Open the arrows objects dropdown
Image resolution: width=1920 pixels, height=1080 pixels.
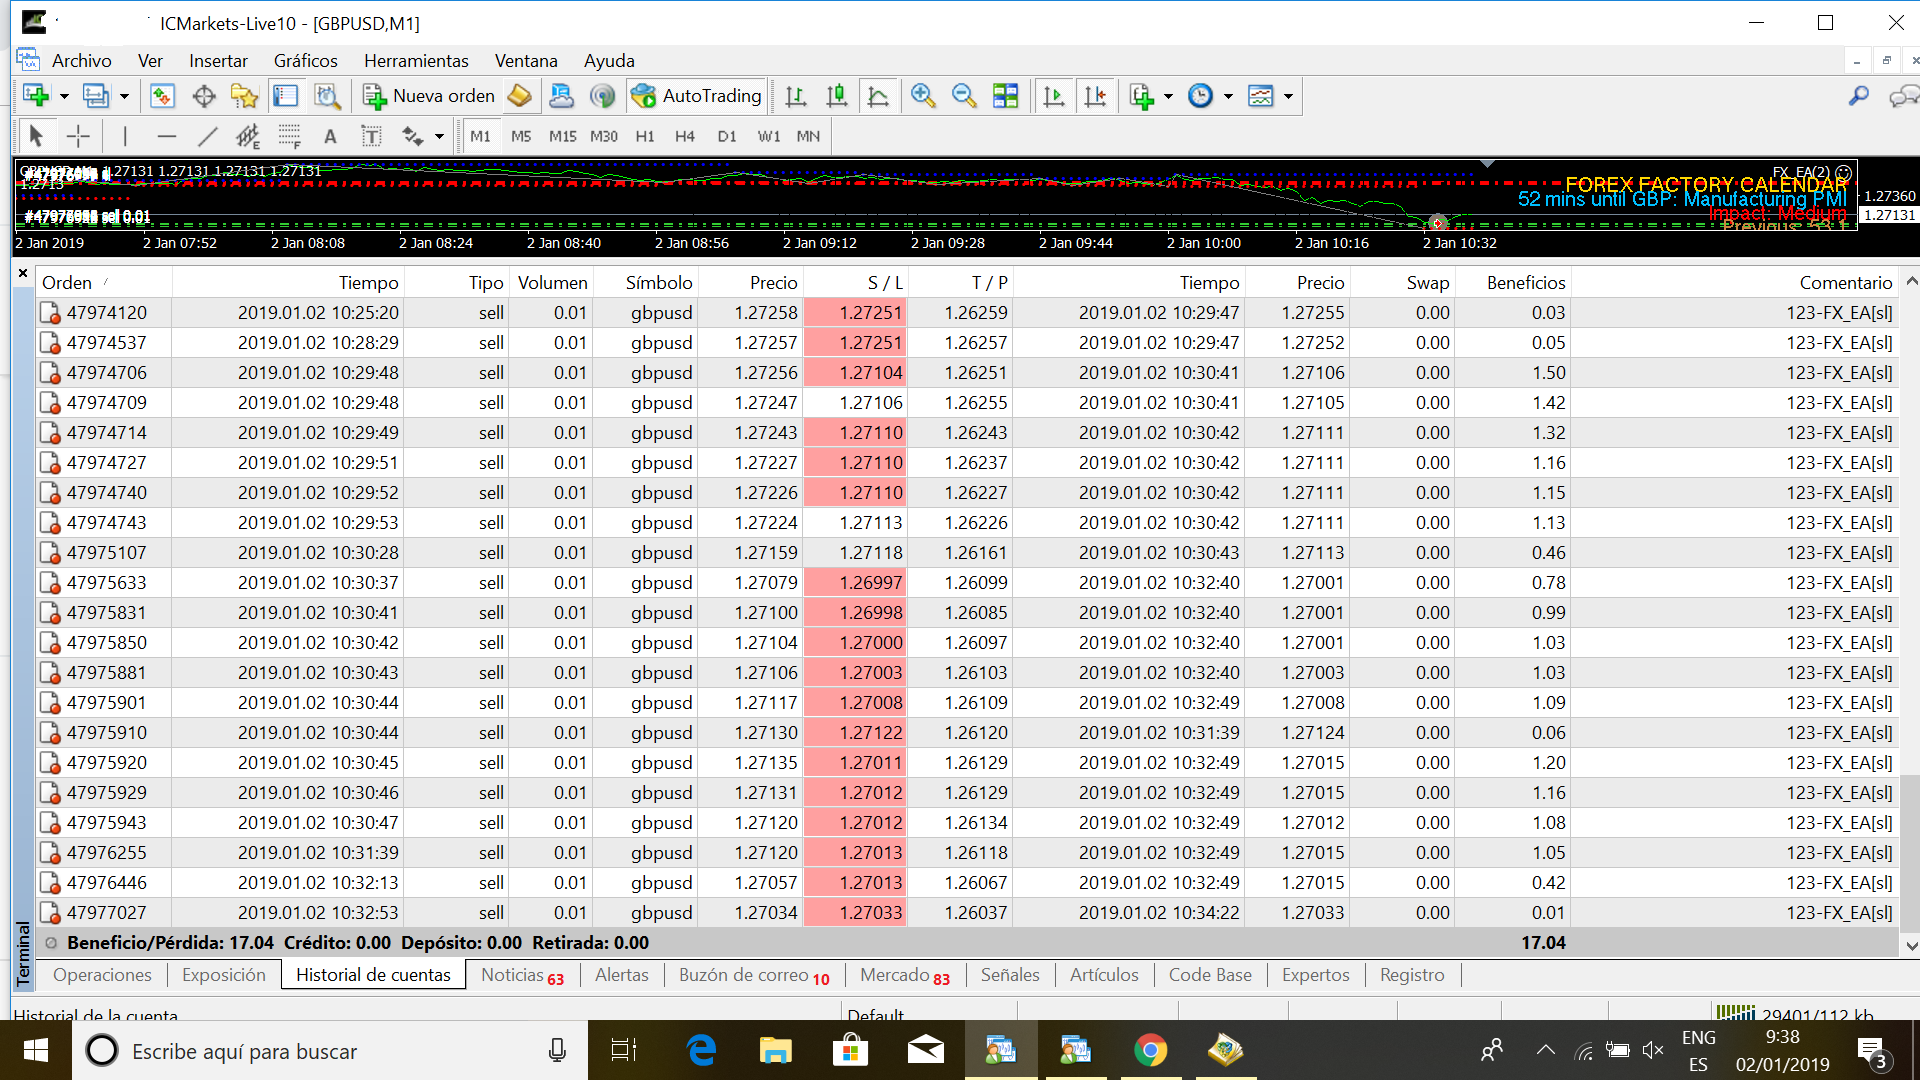click(x=439, y=137)
